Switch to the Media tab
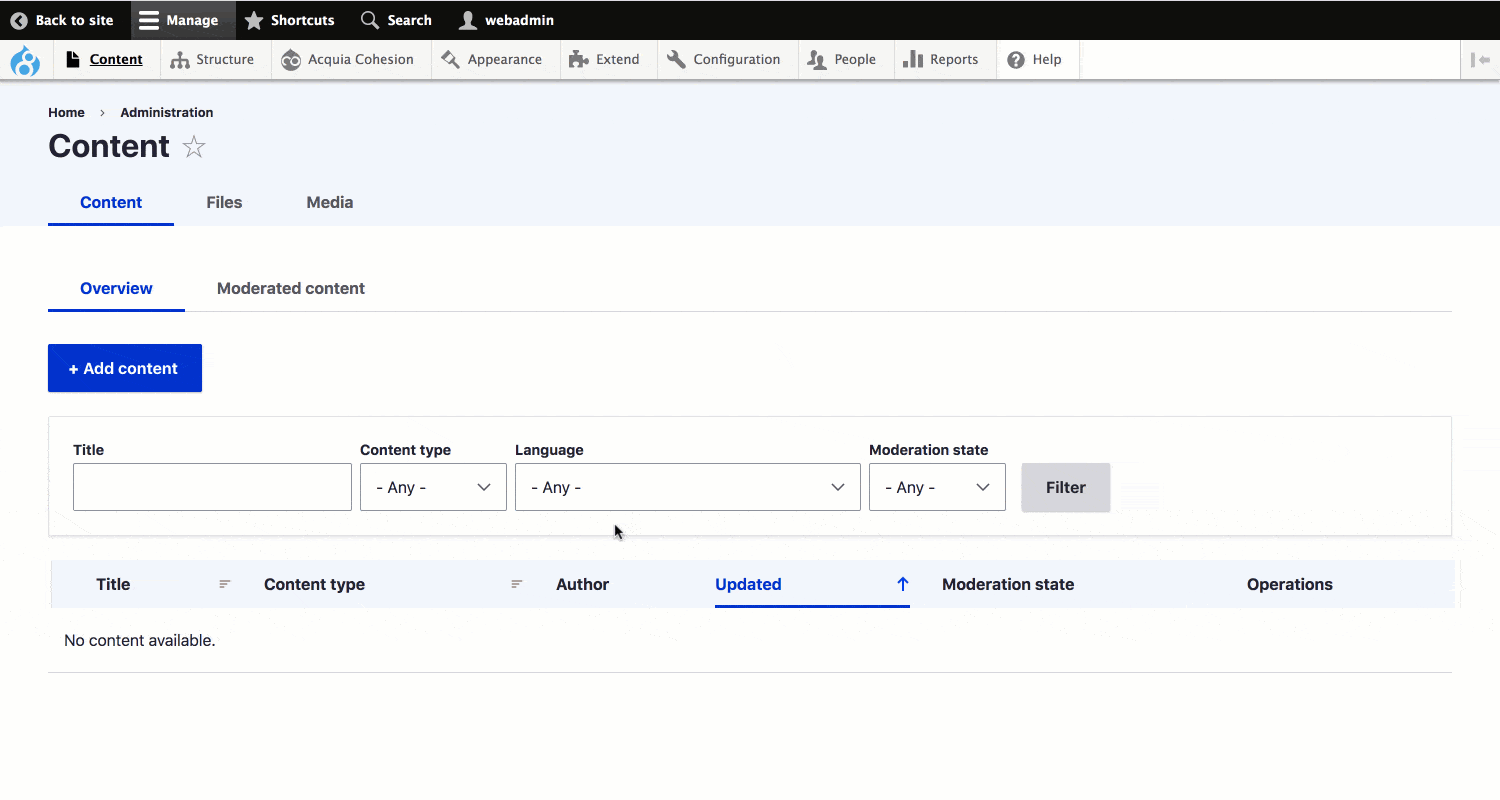This screenshot has width=1500, height=800. point(329,202)
